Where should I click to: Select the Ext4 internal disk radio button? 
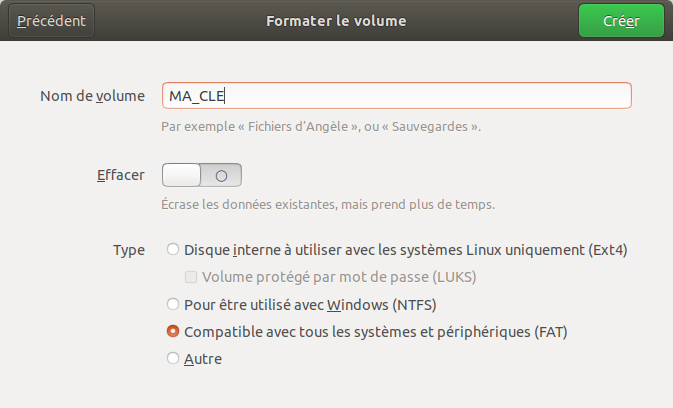coord(173,250)
